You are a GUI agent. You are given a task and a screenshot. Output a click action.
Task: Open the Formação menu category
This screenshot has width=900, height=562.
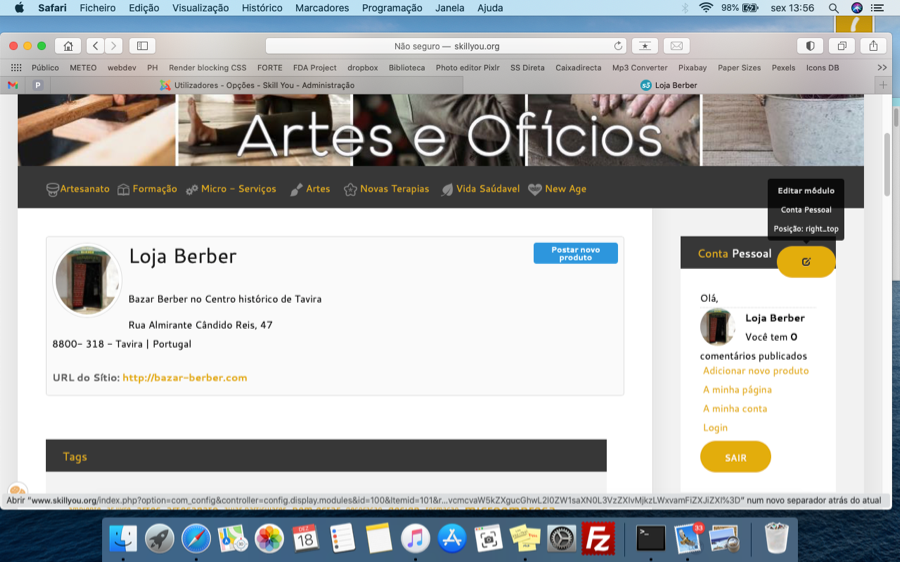148,189
